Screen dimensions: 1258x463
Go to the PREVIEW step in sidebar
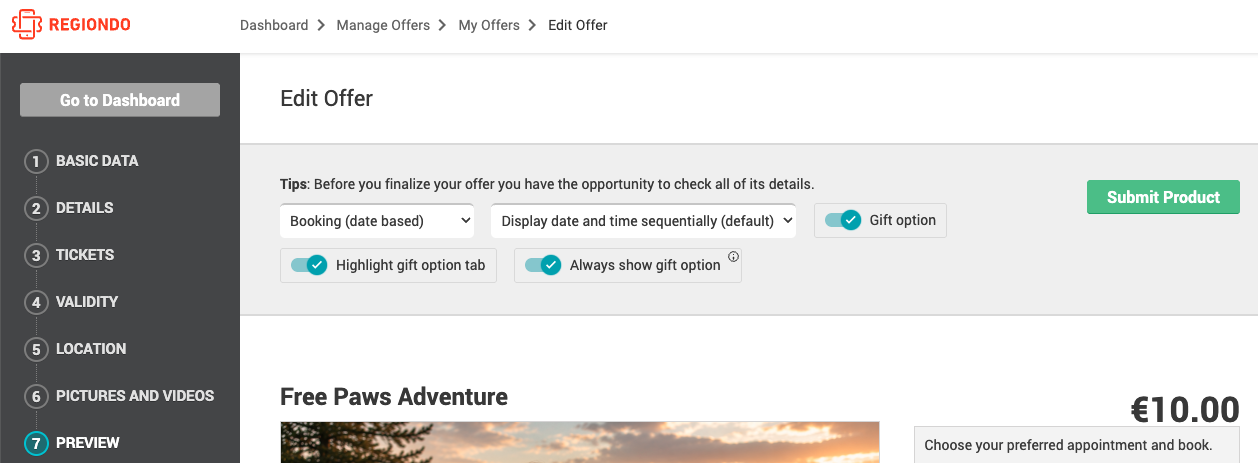[88, 443]
